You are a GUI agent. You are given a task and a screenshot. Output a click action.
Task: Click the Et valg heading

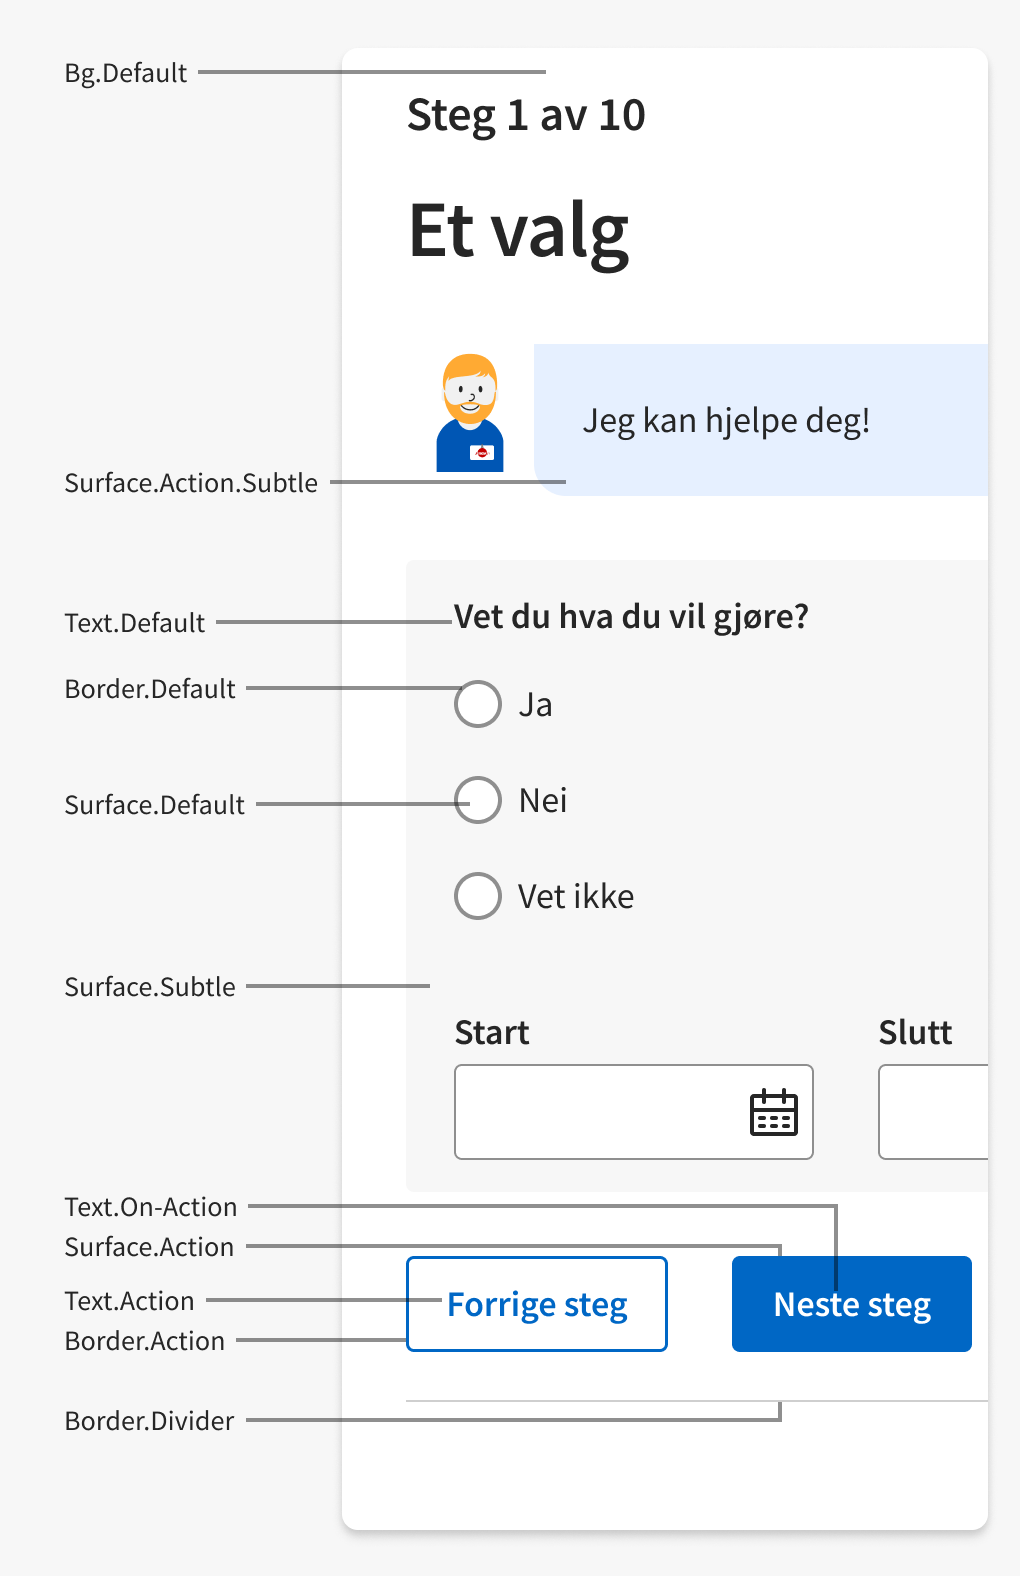(520, 230)
